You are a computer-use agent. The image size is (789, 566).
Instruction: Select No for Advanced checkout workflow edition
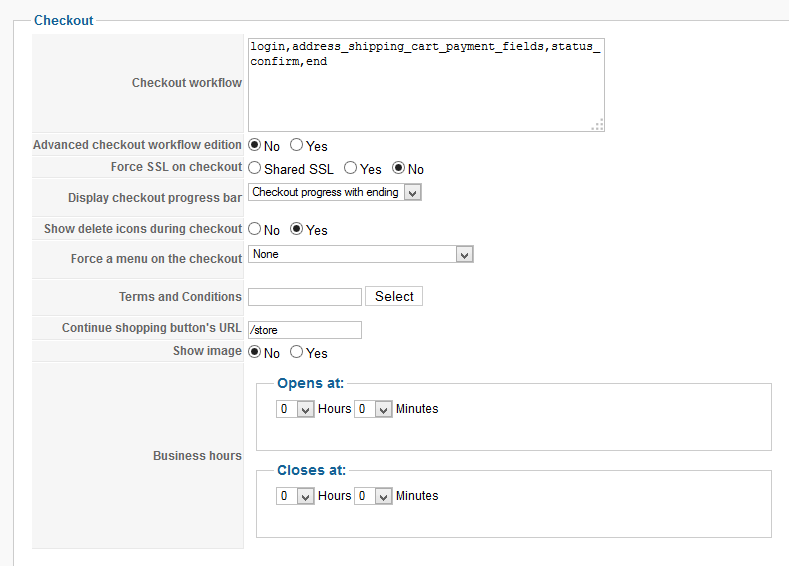click(255, 146)
